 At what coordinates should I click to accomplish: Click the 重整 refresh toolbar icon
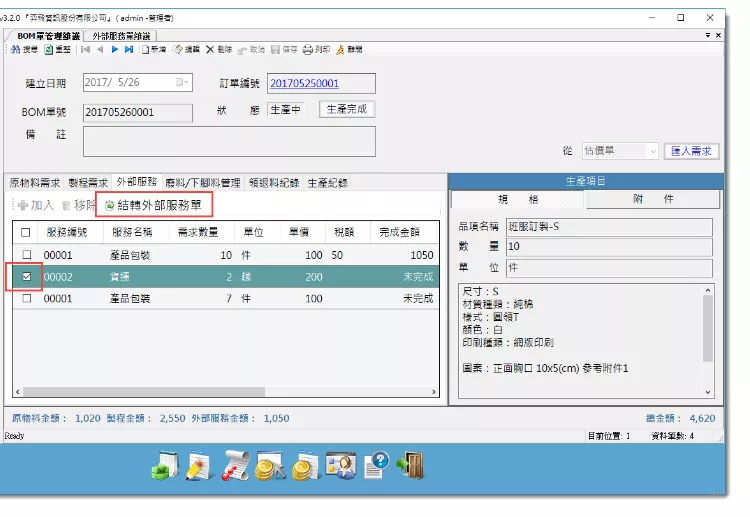tap(55, 49)
